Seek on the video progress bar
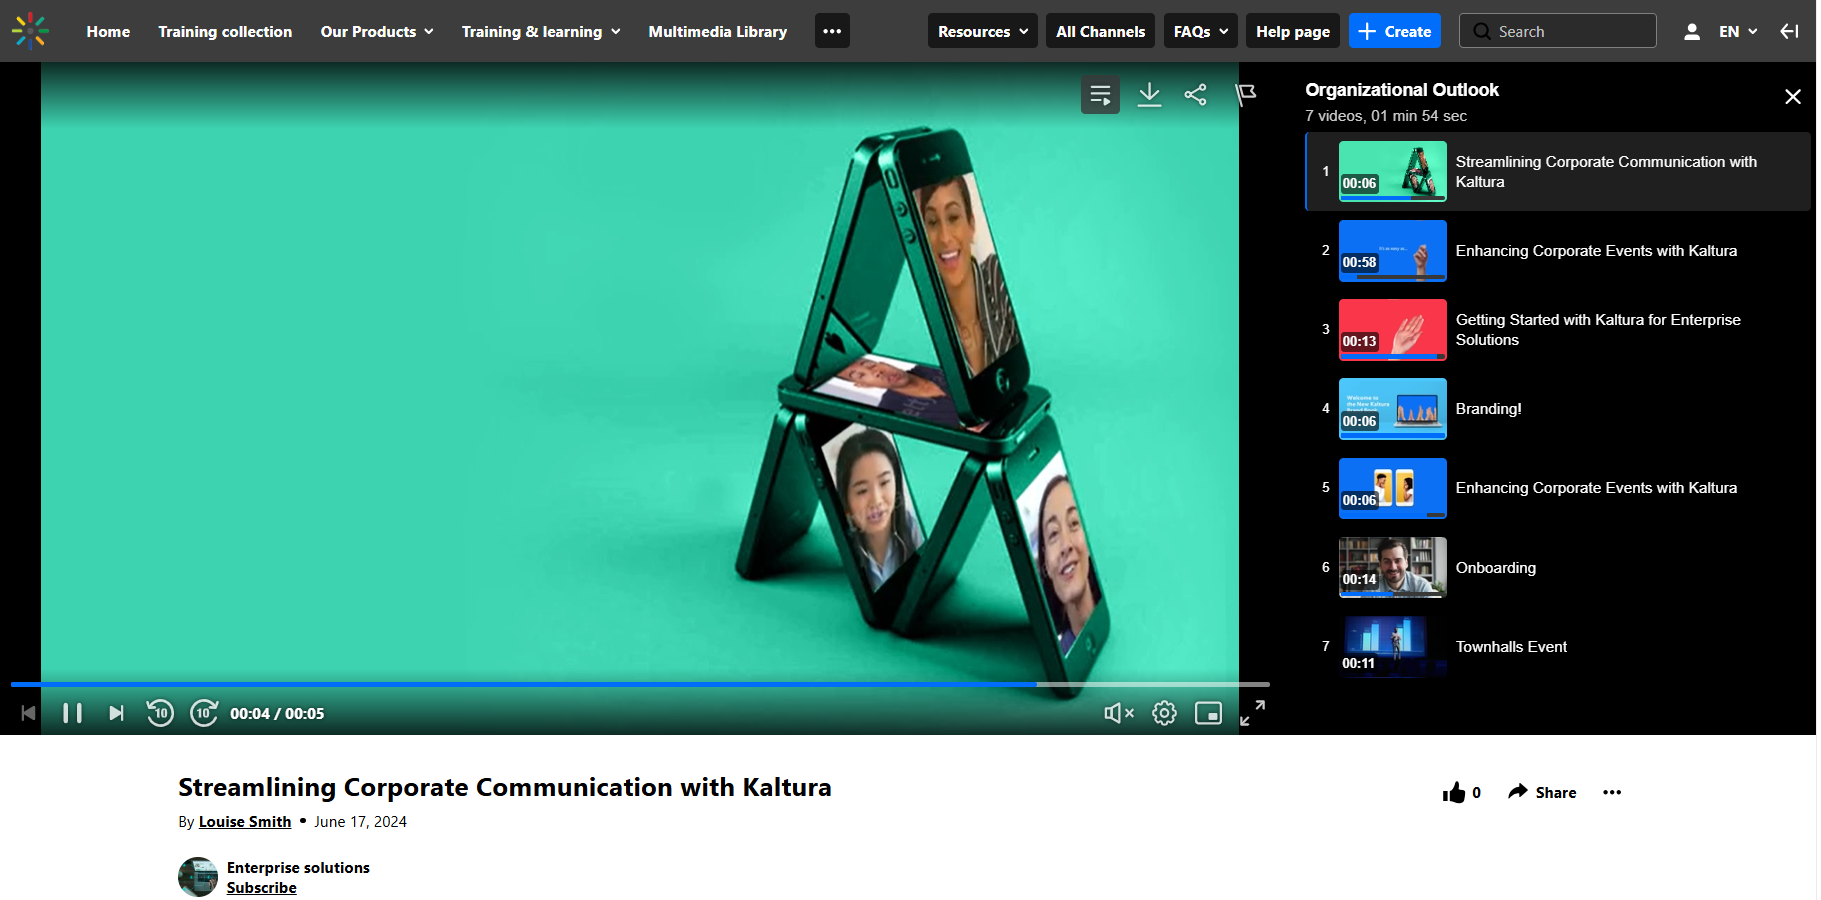Viewport: 1821px width, 900px height. [640, 685]
